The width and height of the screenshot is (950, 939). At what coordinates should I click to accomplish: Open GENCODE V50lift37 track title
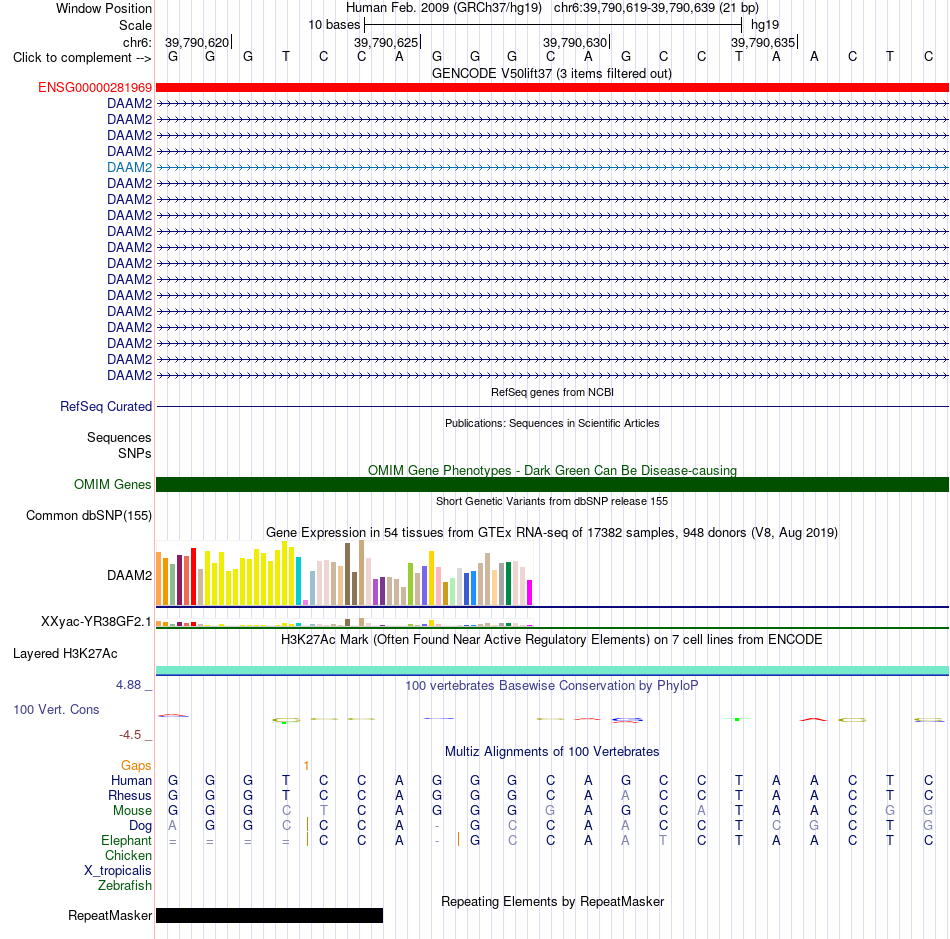pos(551,74)
